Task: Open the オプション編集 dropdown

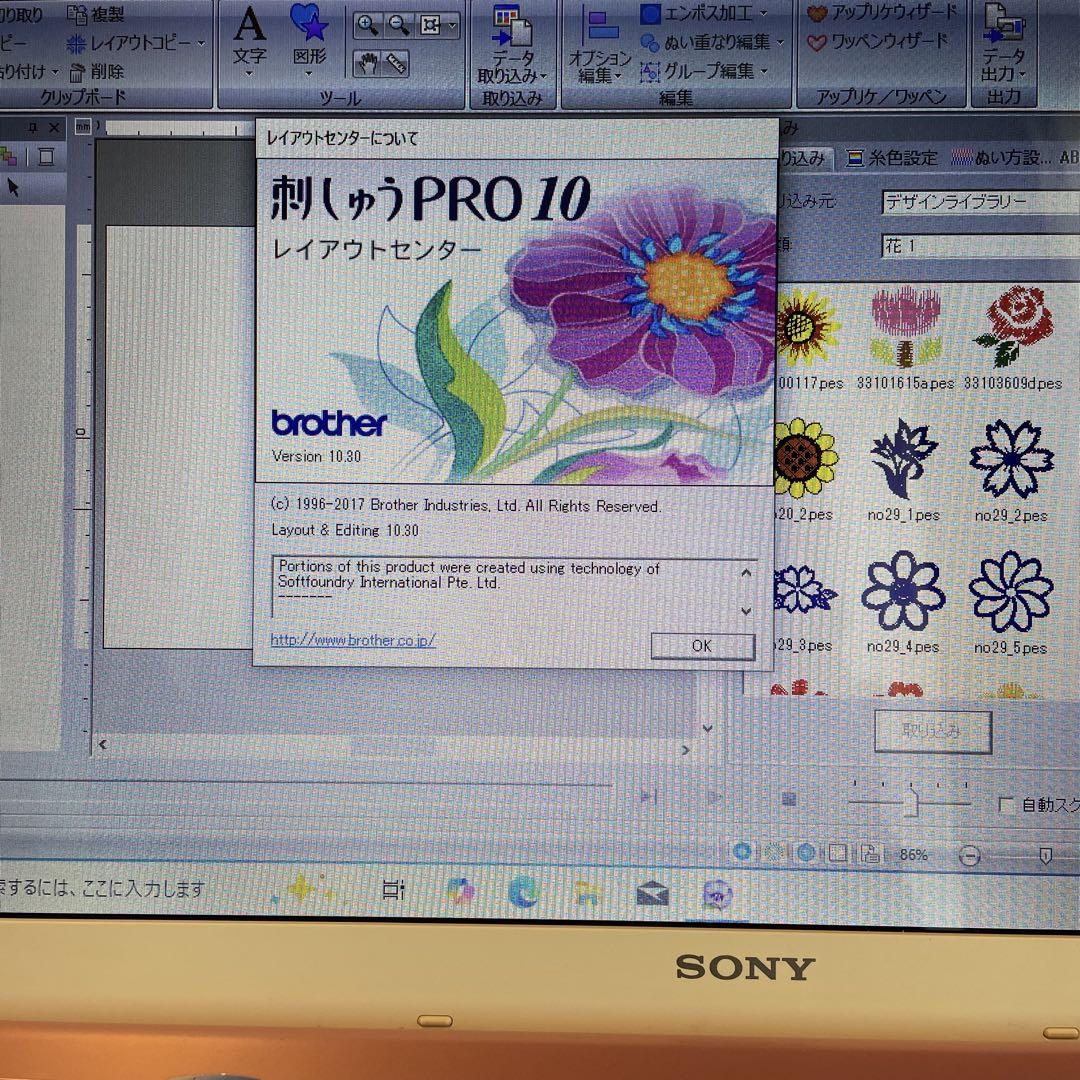Action: coord(618,76)
